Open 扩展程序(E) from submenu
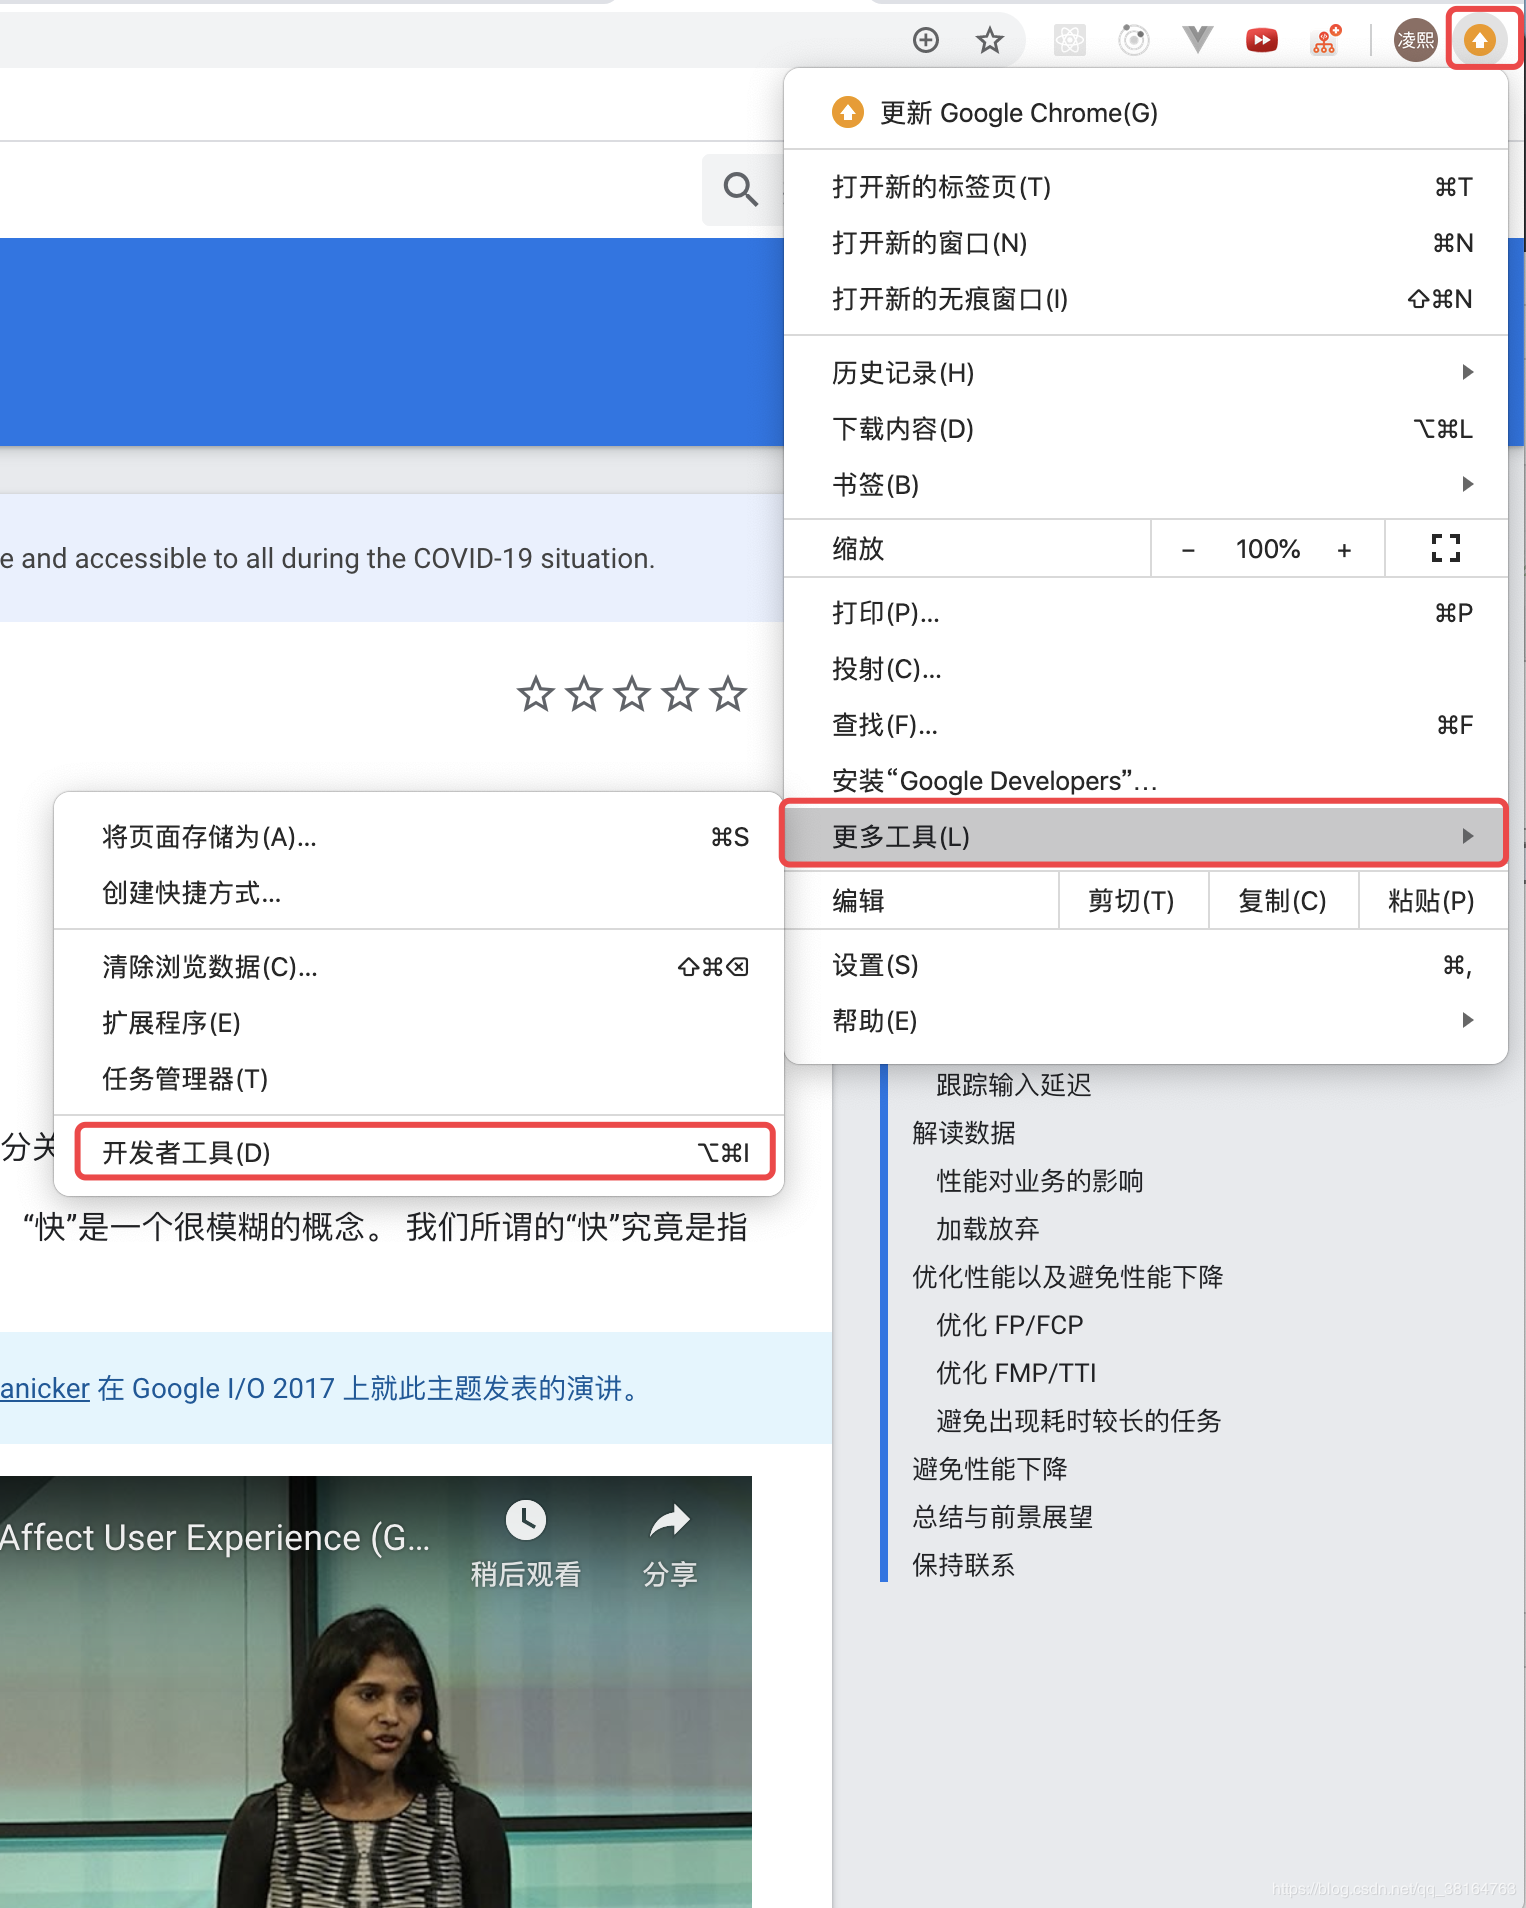This screenshot has width=1526, height=1908. 419,1023
